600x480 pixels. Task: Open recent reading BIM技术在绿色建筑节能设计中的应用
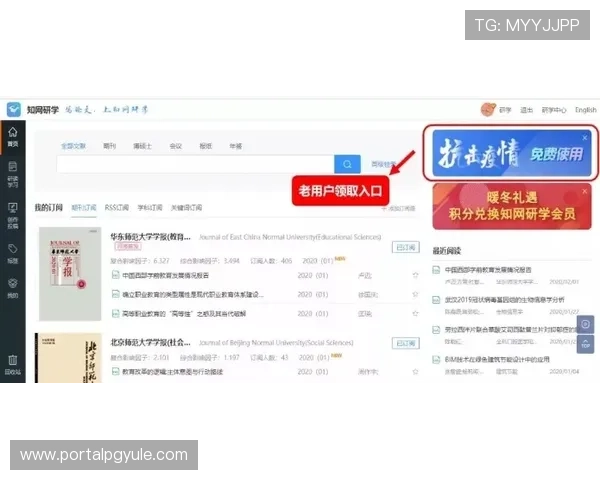pos(497,359)
